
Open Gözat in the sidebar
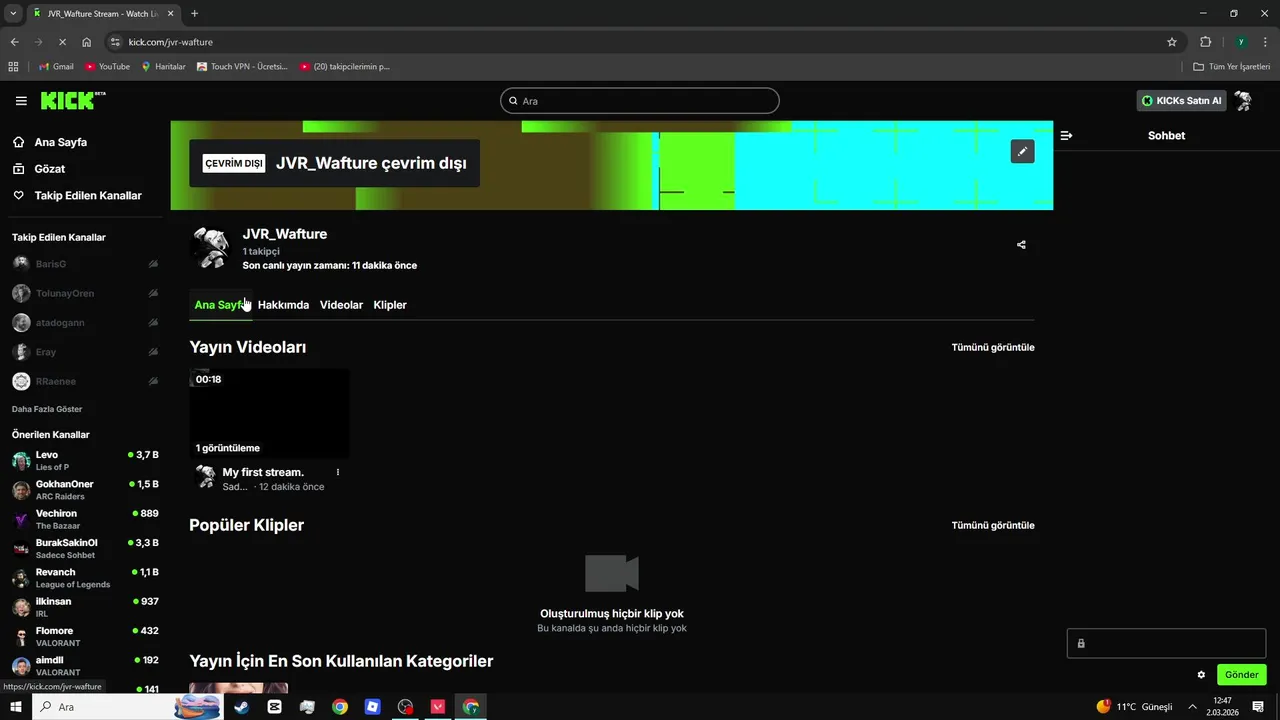[49, 169]
